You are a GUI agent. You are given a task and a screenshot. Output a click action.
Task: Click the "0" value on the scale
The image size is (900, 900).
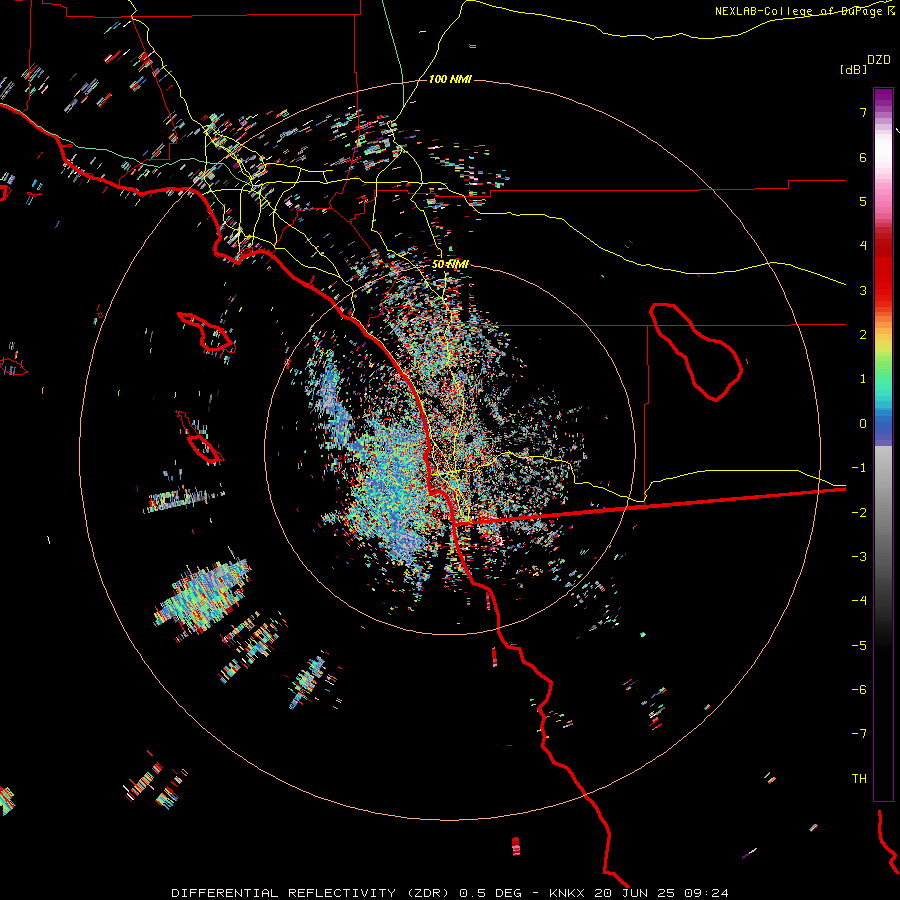[x=863, y=424]
